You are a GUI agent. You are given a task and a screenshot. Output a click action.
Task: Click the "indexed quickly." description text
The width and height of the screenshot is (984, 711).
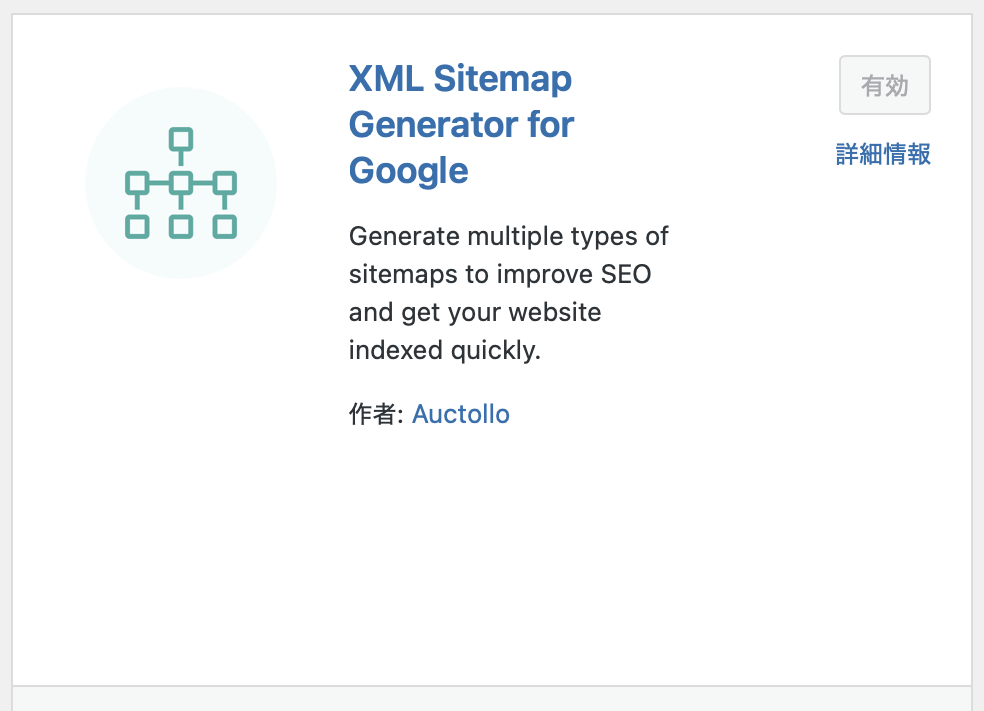click(x=445, y=351)
